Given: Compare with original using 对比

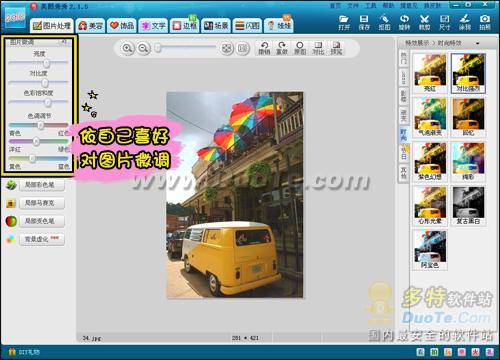Looking at the screenshot, I should point(318,48).
